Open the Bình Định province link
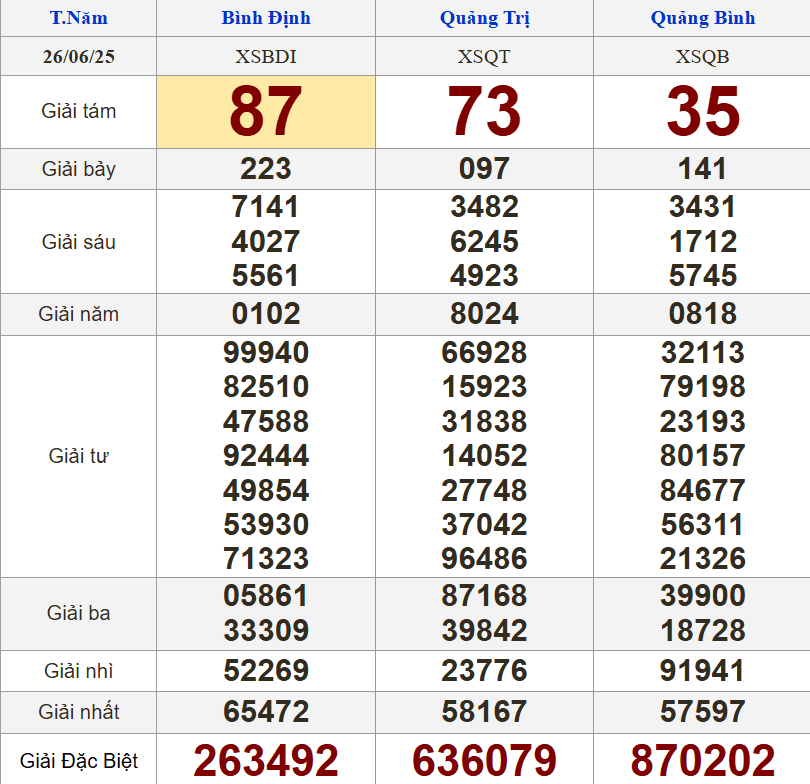Image resolution: width=810 pixels, height=784 pixels. (266, 18)
